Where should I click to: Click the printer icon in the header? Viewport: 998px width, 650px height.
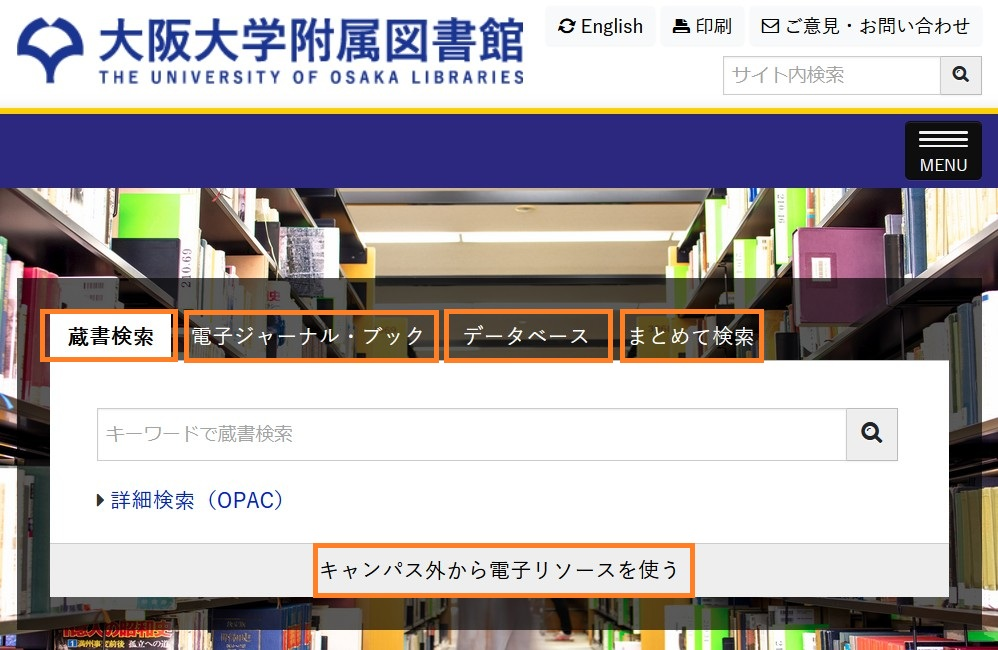click(x=681, y=26)
